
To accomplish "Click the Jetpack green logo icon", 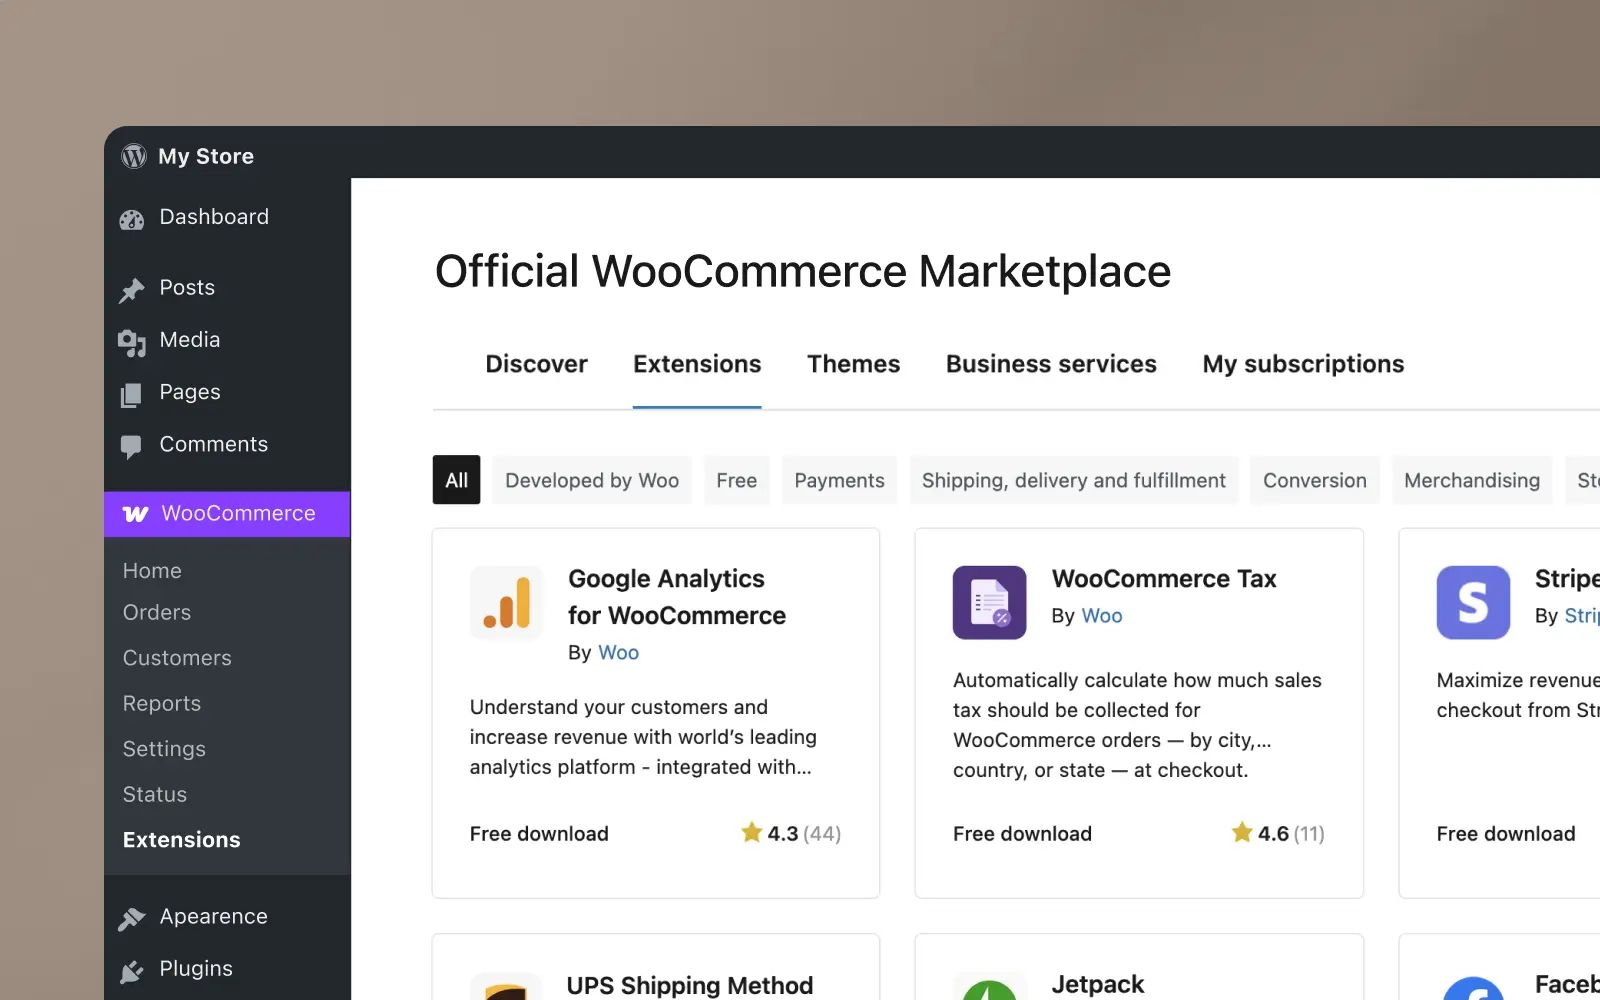I will pos(989,986).
